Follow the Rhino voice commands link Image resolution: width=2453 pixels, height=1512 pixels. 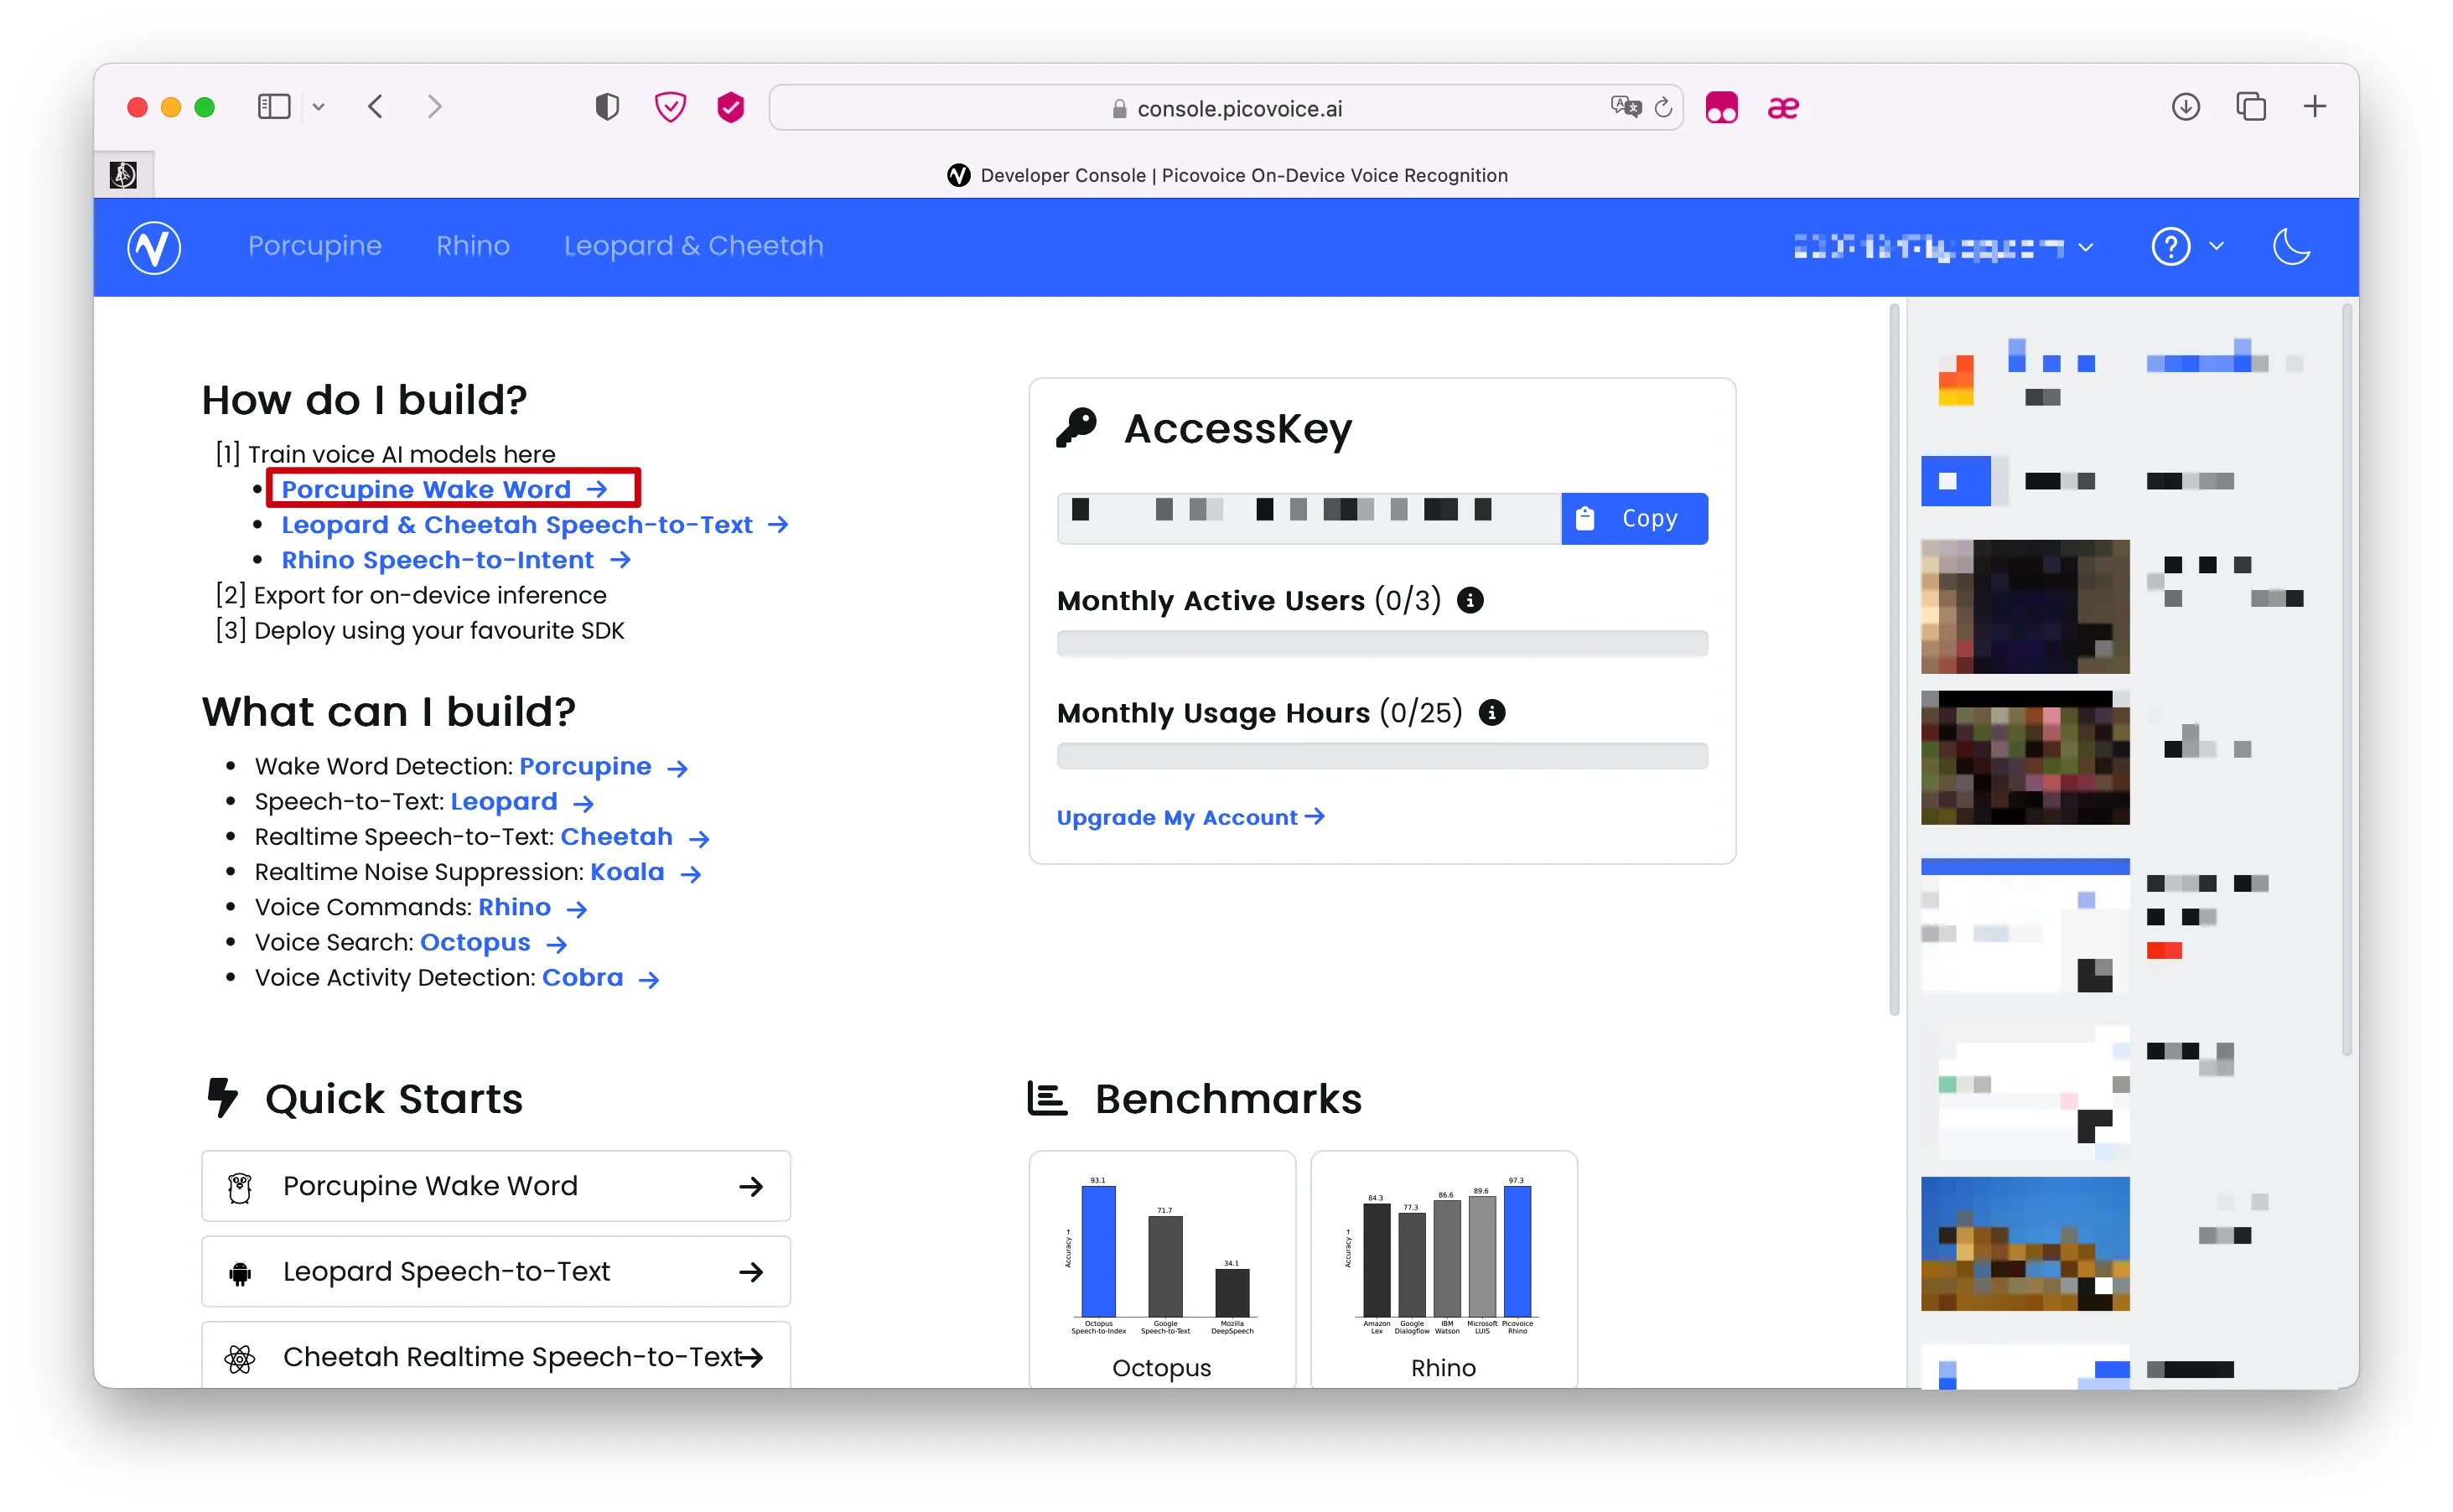(532, 907)
